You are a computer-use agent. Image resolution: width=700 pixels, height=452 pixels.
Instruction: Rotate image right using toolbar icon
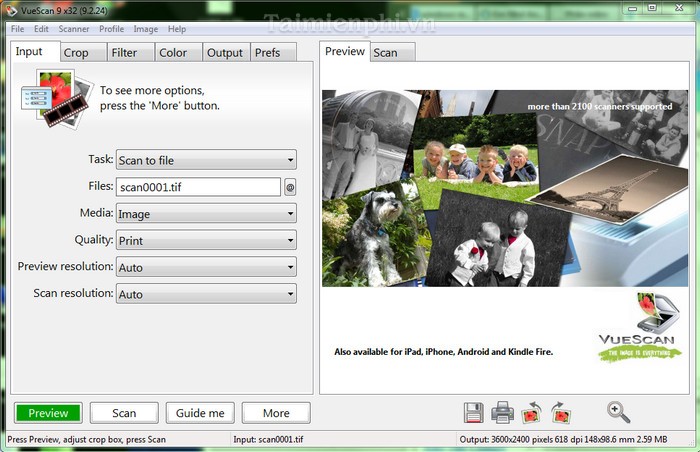tap(561, 411)
